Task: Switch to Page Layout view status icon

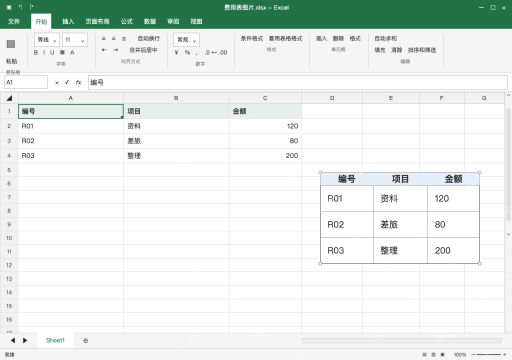Action: [x=433, y=355]
